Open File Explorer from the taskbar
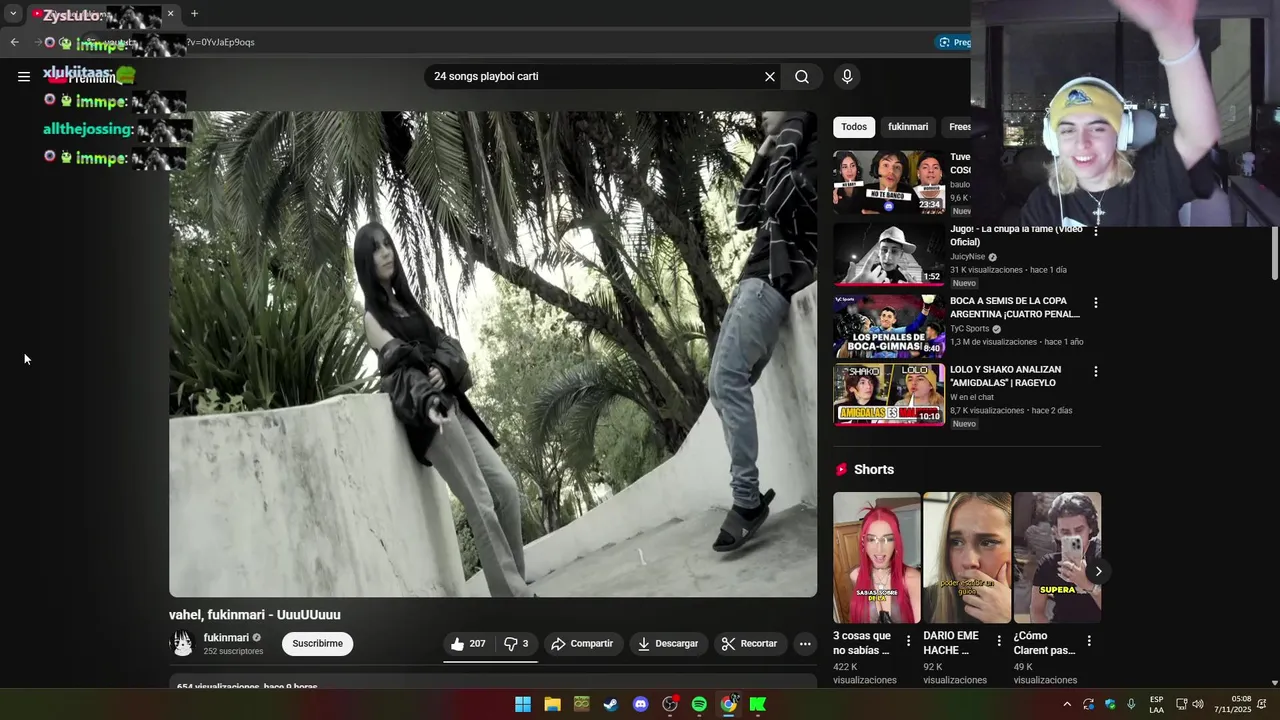 [552, 704]
